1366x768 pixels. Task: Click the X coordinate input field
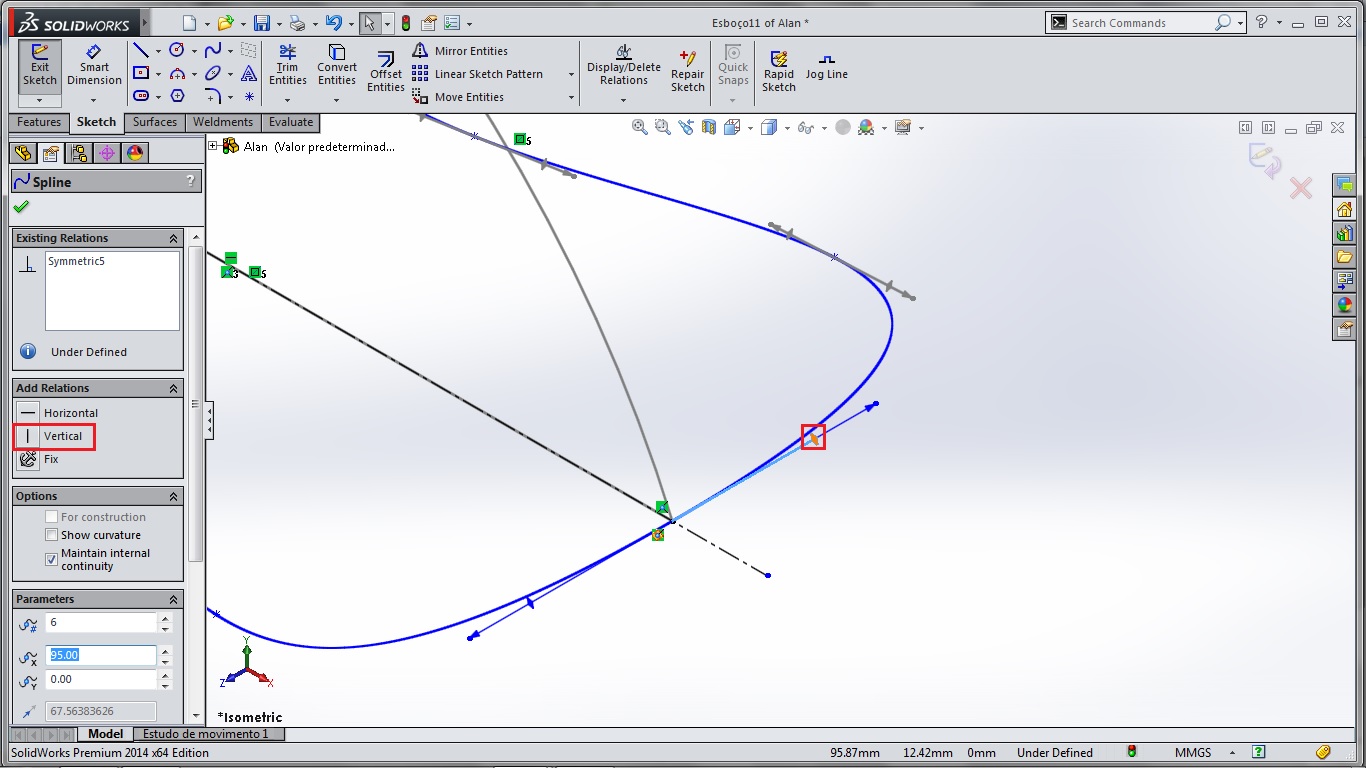[100, 655]
